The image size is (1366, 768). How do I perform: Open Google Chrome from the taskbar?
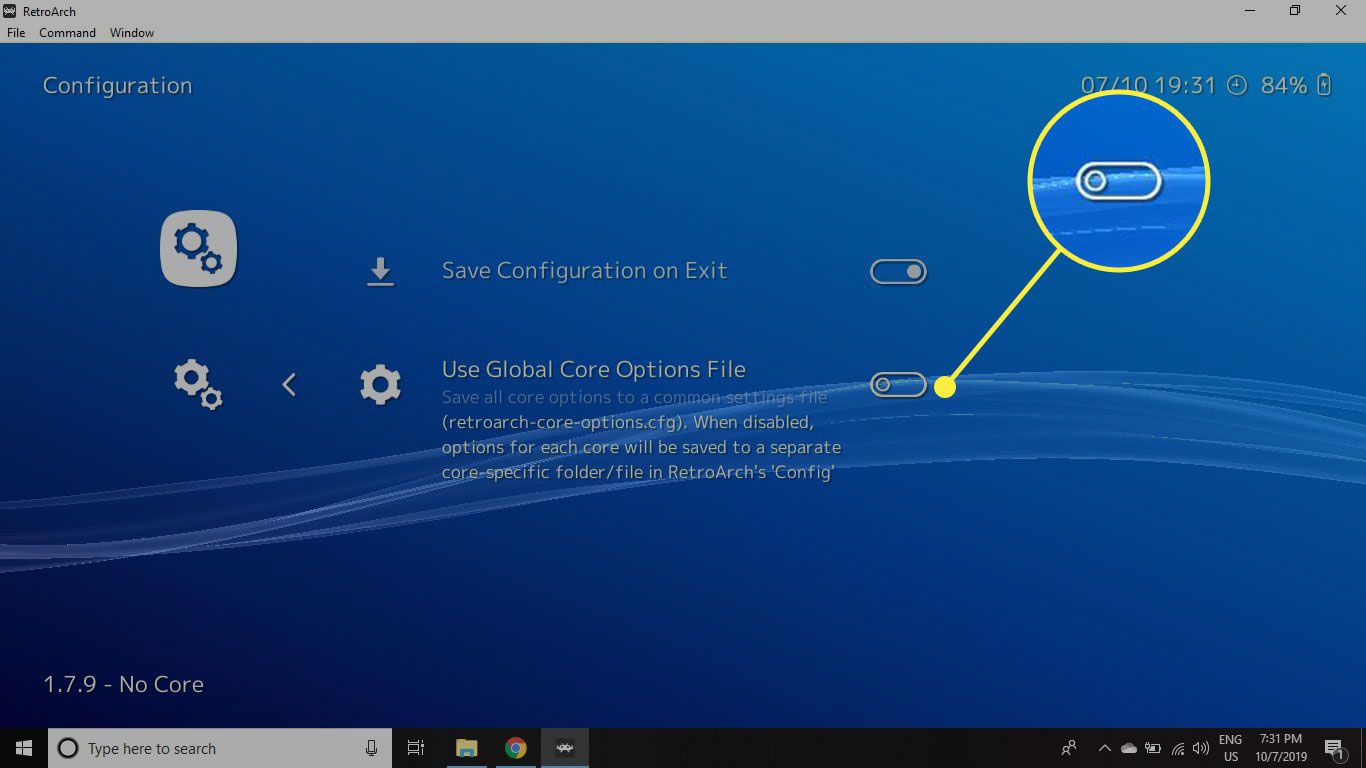click(x=515, y=748)
